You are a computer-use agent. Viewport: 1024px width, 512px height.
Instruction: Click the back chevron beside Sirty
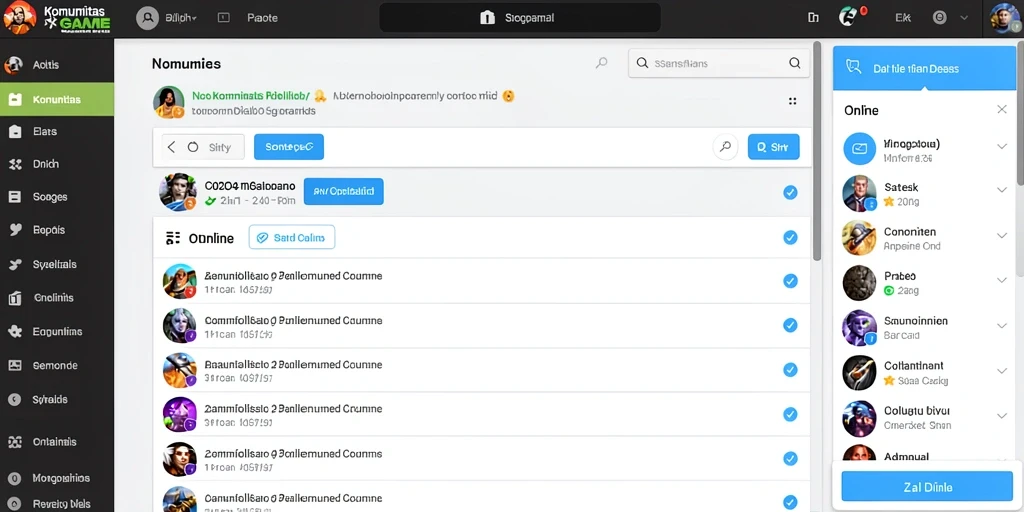pos(172,148)
